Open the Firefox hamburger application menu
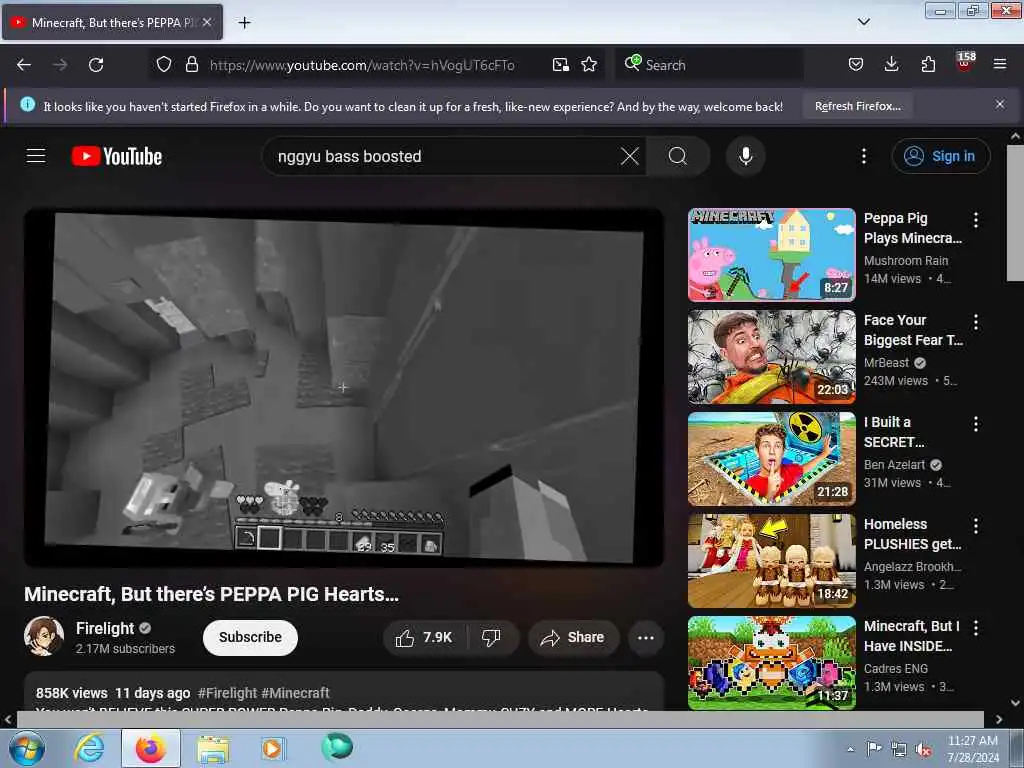 click(x=1000, y=64)
